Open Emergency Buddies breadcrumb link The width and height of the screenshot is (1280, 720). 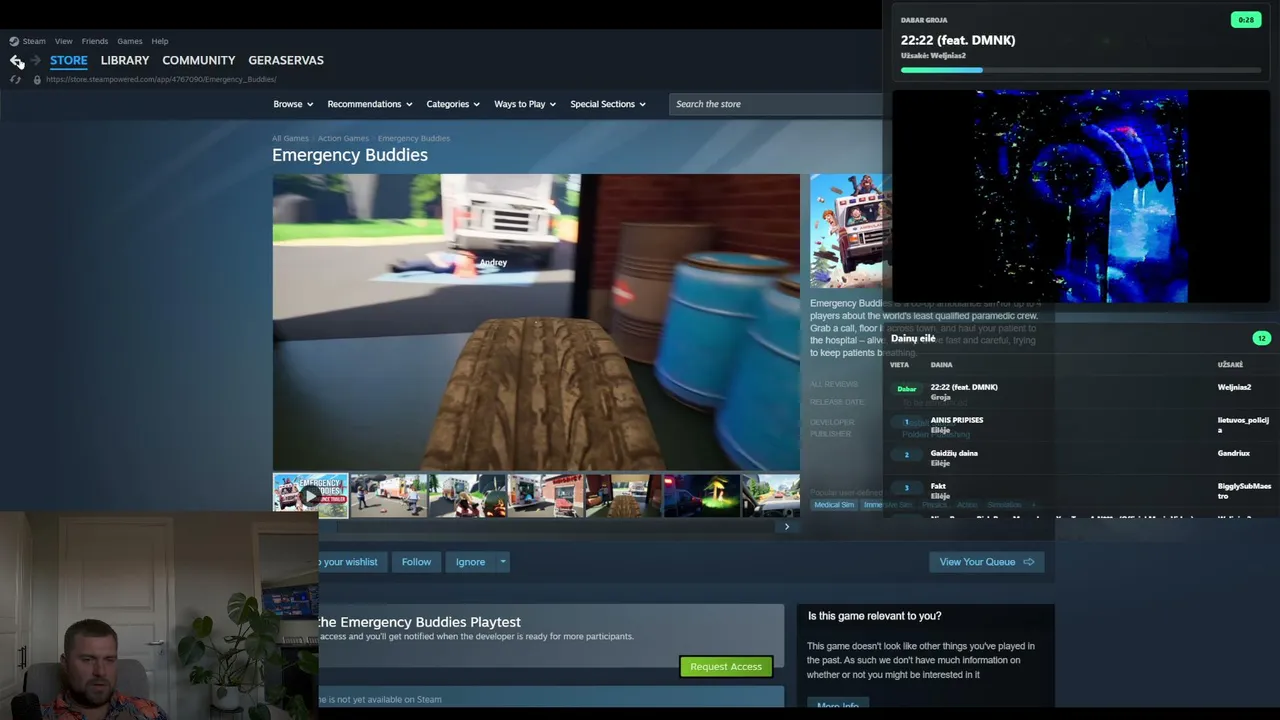(414, 138)
